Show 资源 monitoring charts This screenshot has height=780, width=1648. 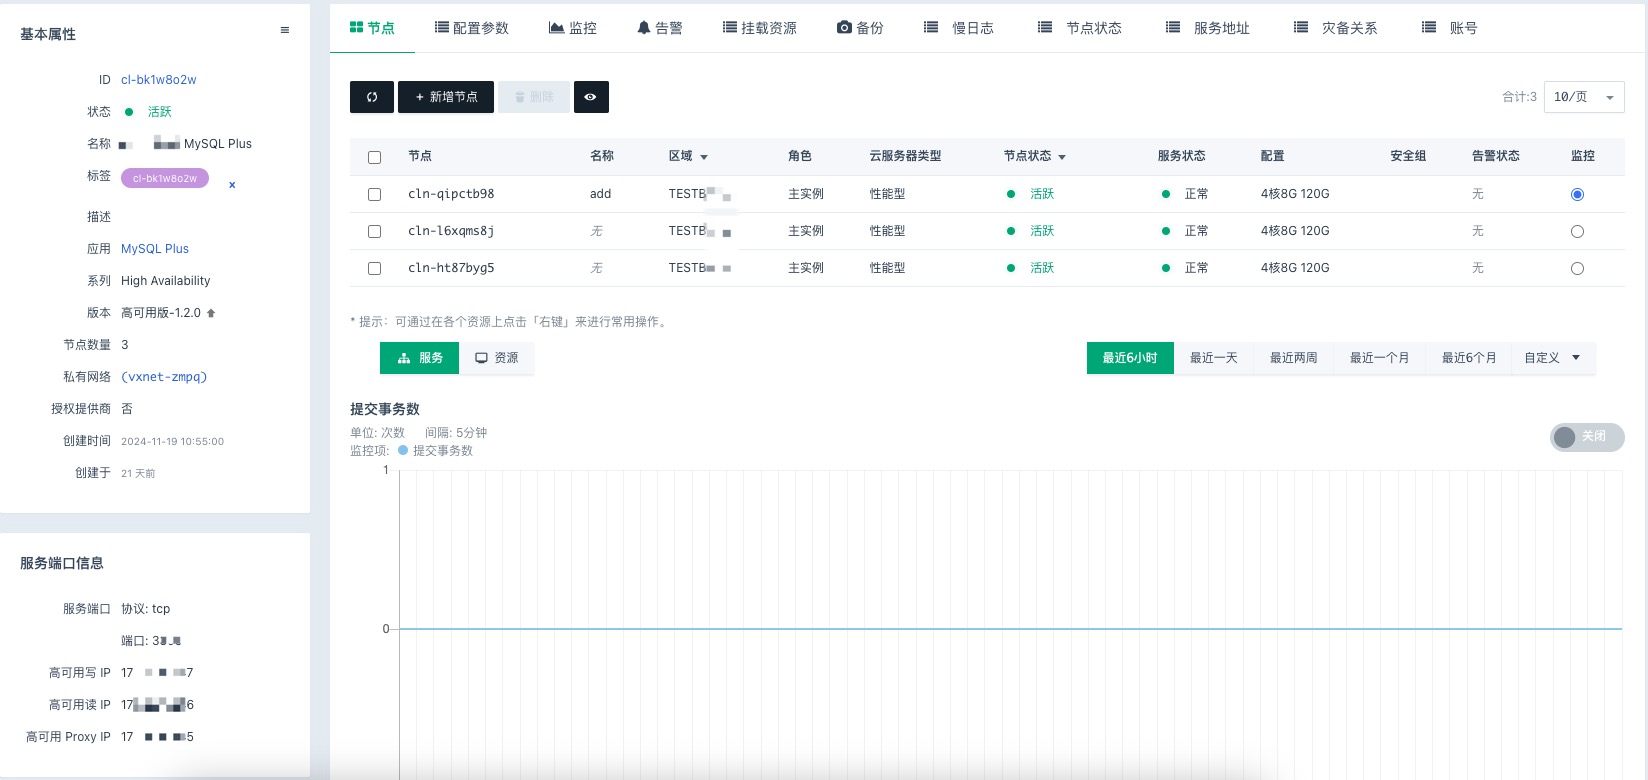point(496,358)
